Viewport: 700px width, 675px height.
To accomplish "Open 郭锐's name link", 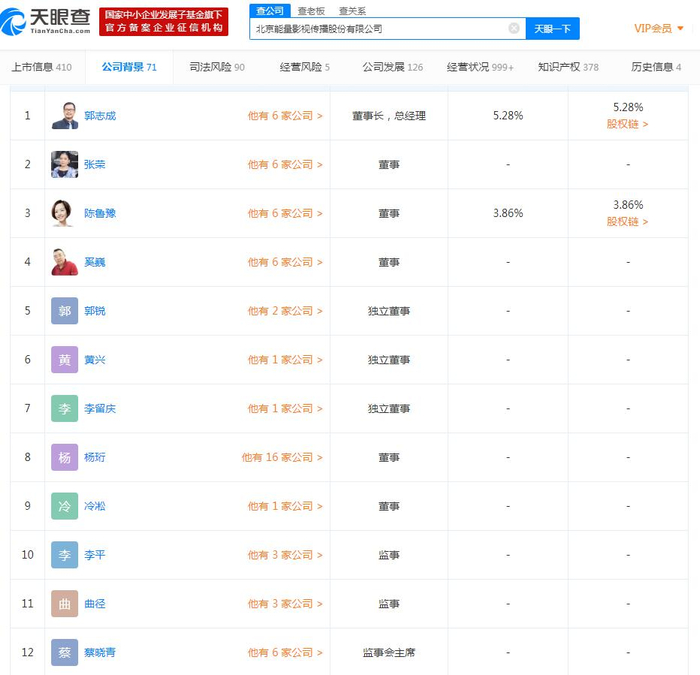I will pos(95,311).
